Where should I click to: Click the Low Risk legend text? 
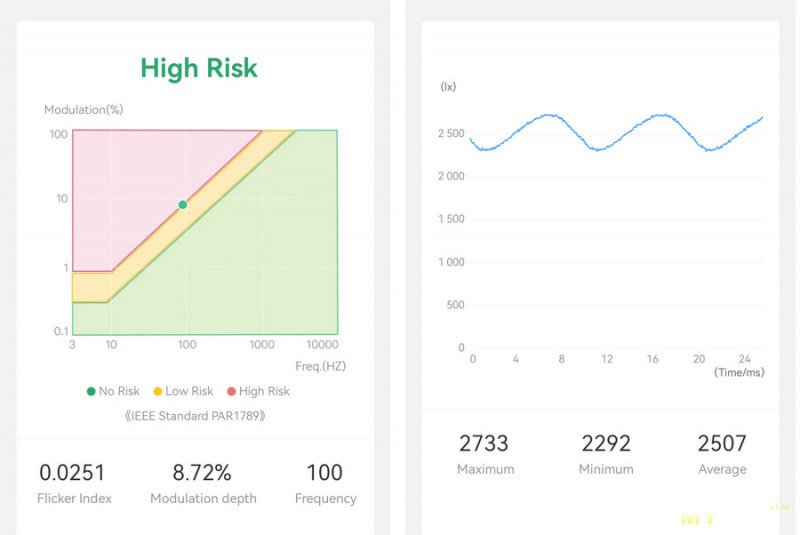pos(189,391)
